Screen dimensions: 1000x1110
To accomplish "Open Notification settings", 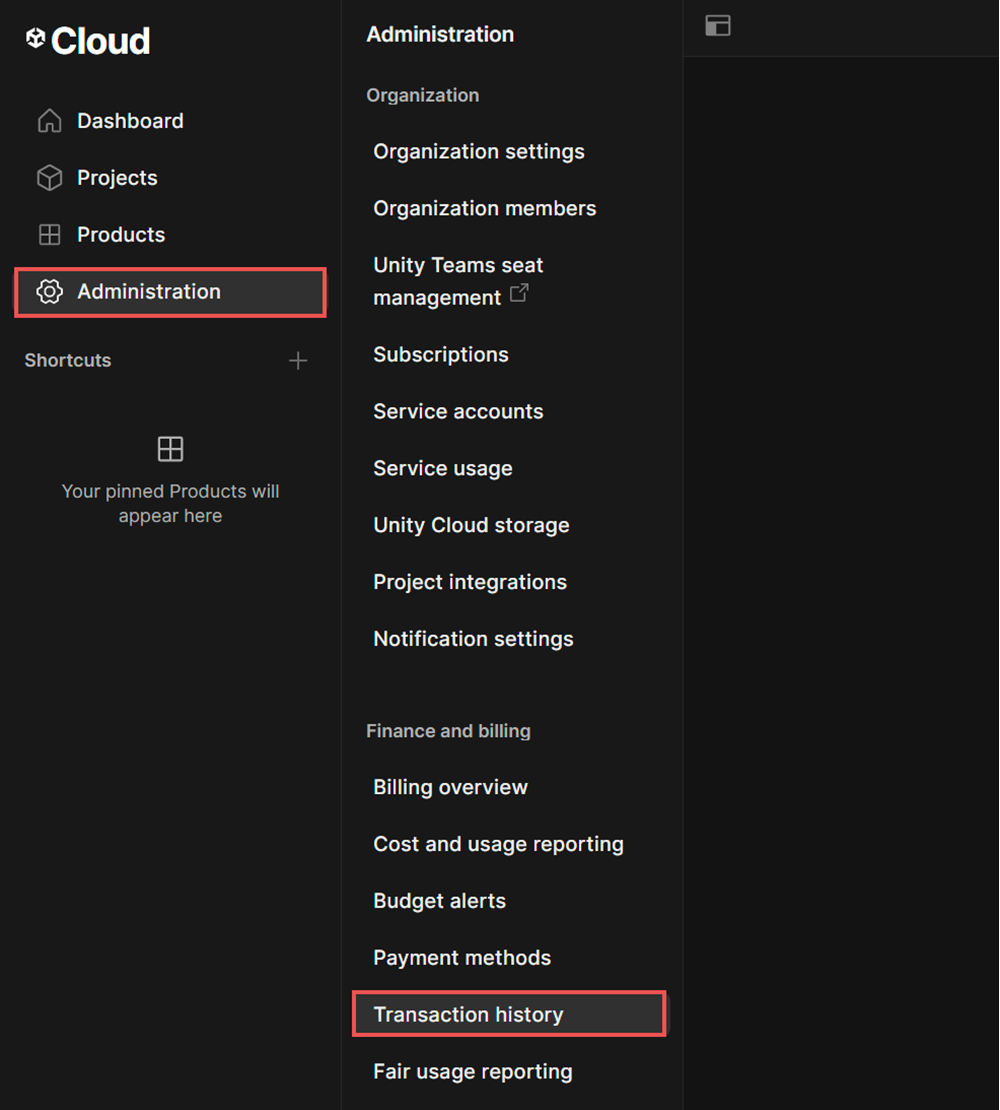I will point(473,639).
